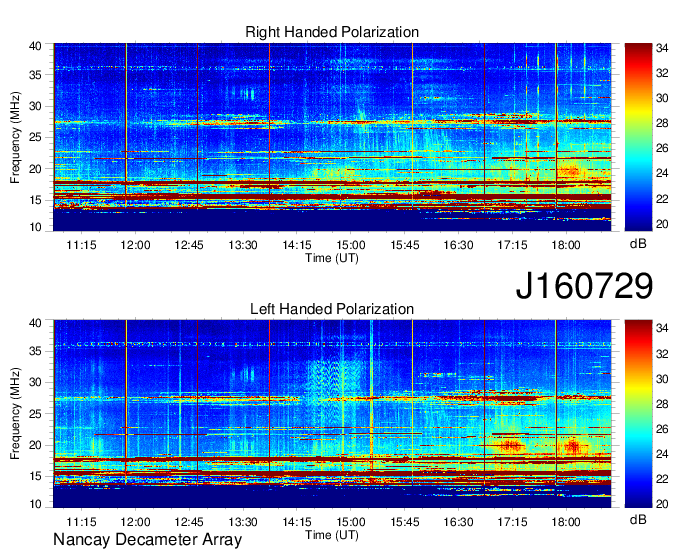Click the "16:30" time tick under top plot
This screenshot has height=552, width=680.
[x=458, y=245]
